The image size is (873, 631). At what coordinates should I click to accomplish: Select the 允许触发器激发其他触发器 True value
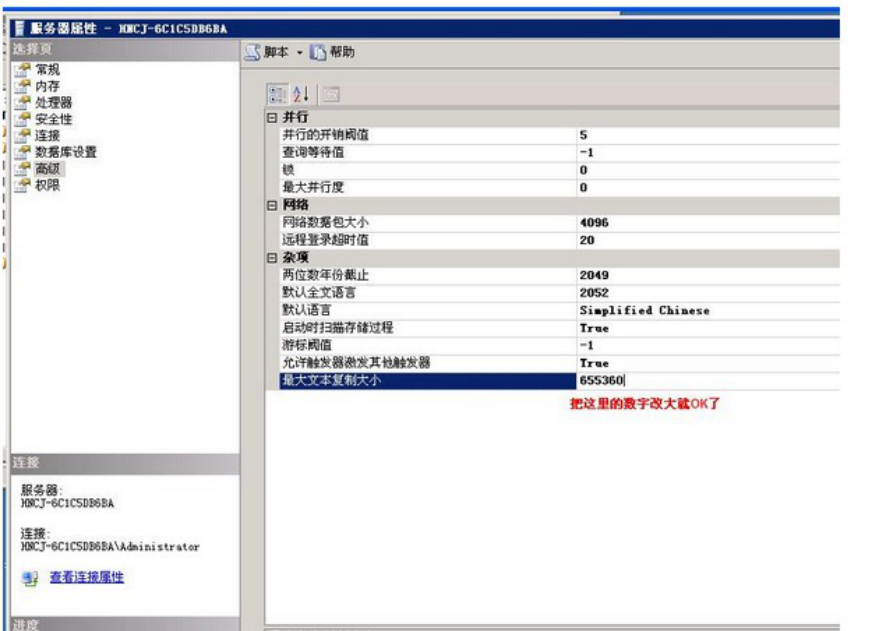click(700, 363)
